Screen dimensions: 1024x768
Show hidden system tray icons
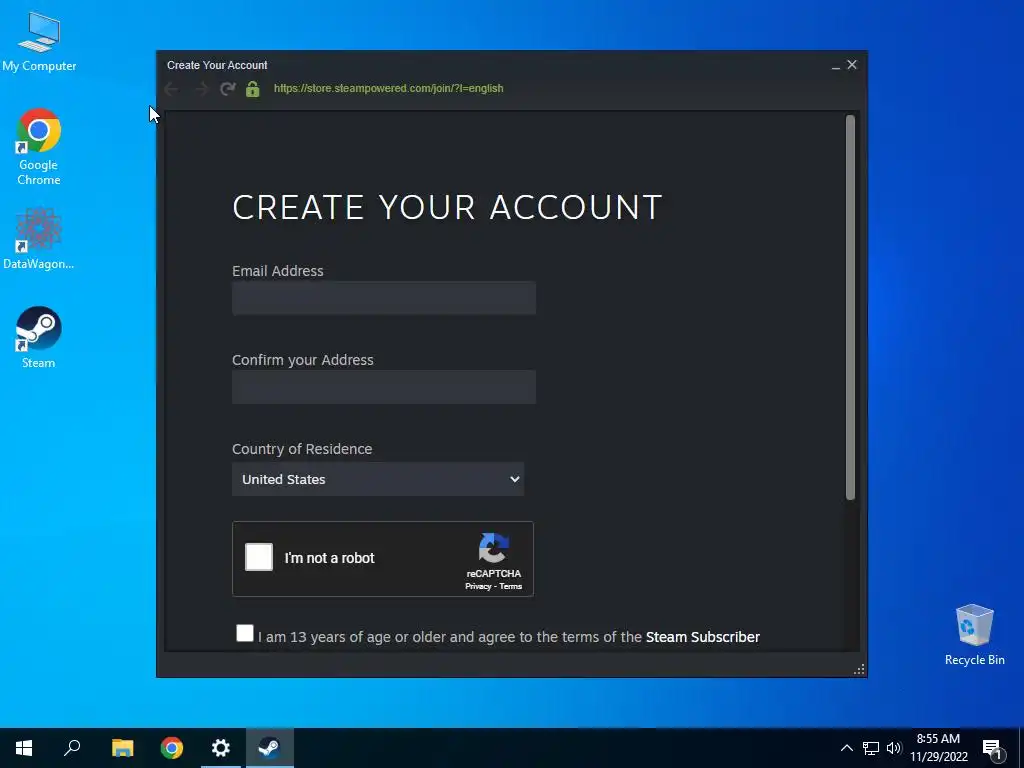coord(846,748)
